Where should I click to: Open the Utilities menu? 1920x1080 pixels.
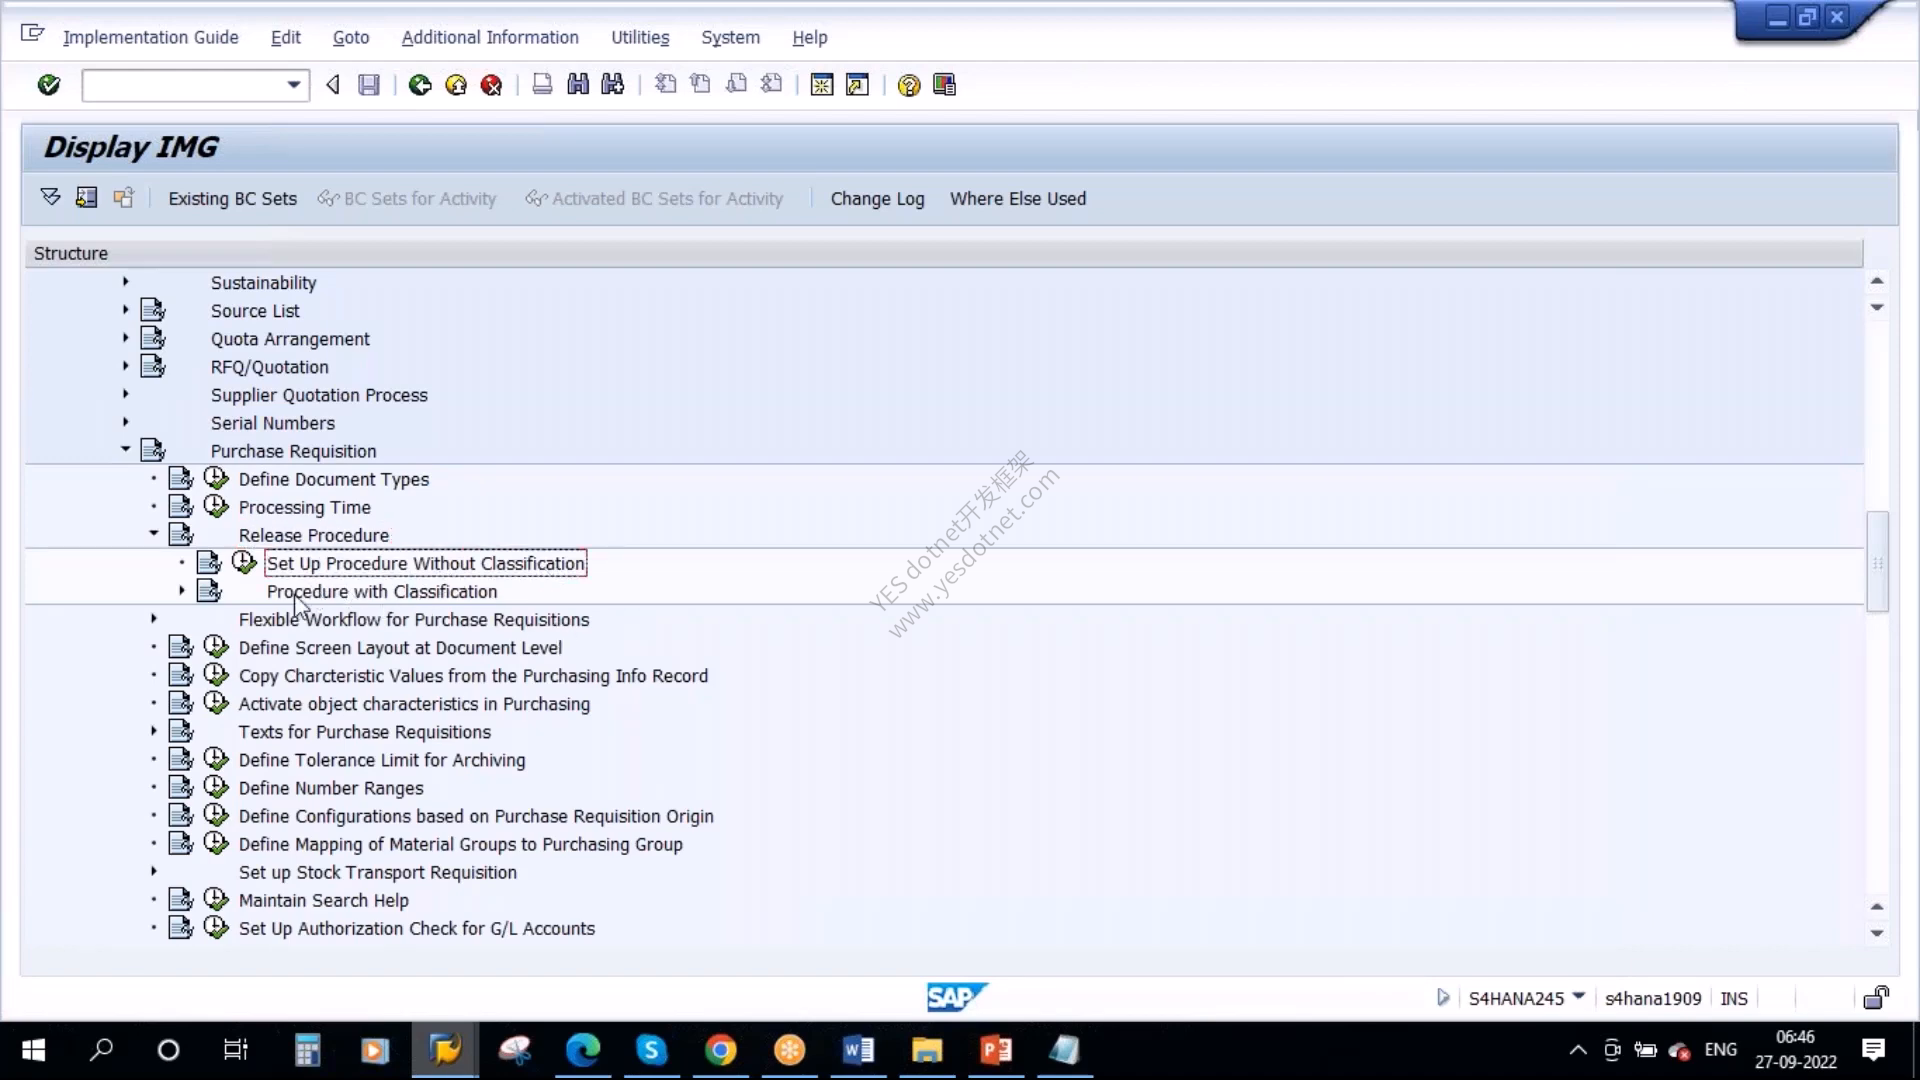point(640,37)
